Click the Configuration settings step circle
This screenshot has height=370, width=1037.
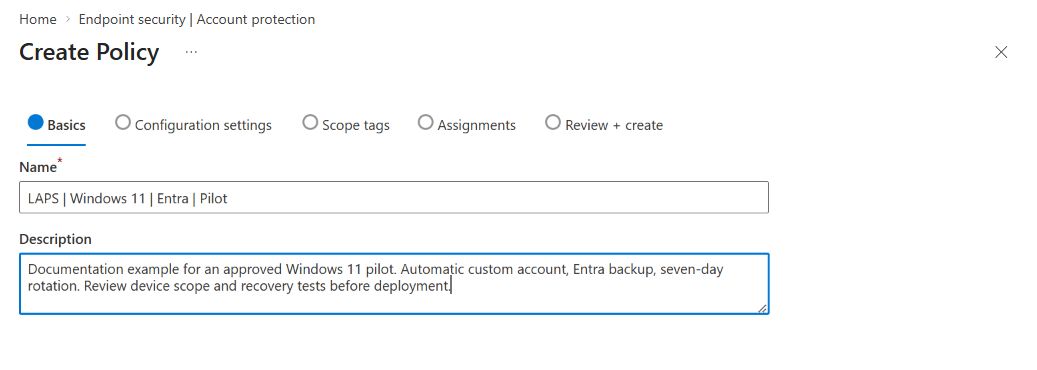click(122, 122)
